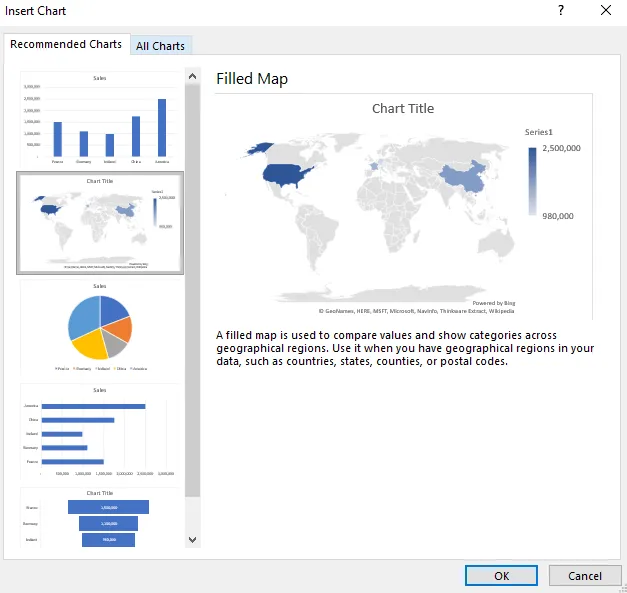The width and height of the screenshot is (627, 593).
Task: Click the OK button
Action: click(x=501, y=575)
